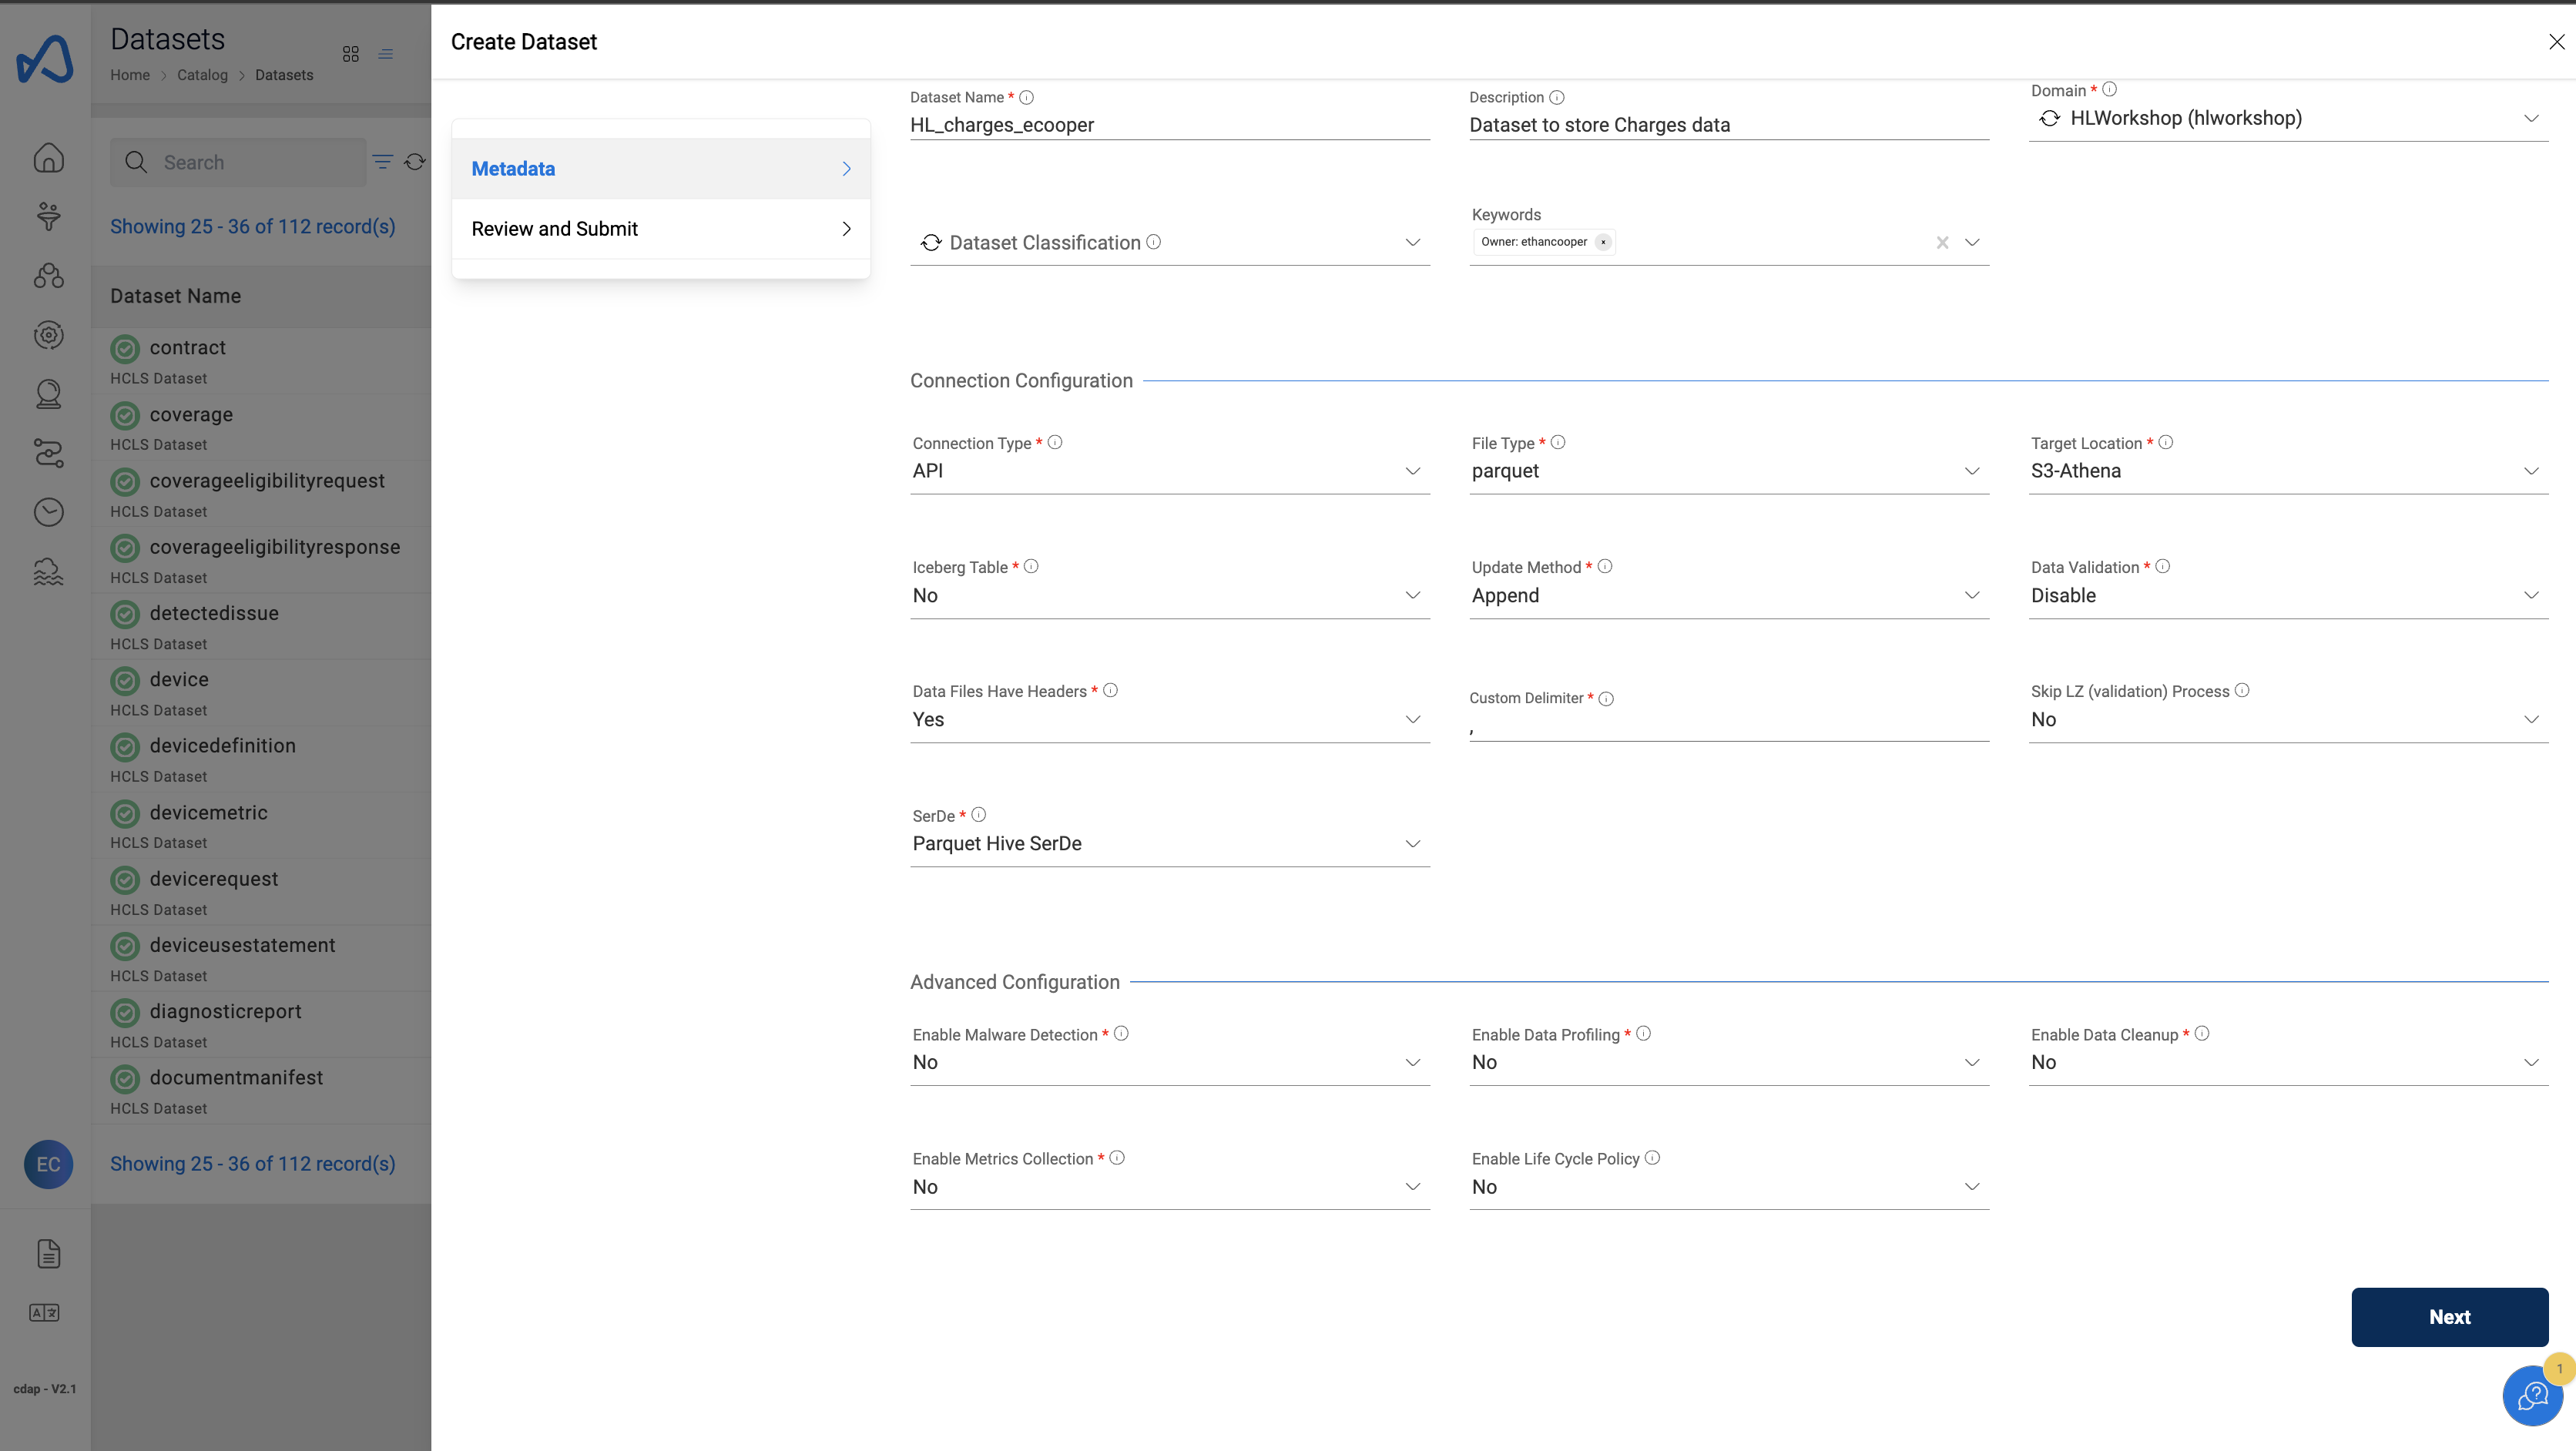
Task: Open the SerDe dropdown
Action: (x=1169, y=843)
